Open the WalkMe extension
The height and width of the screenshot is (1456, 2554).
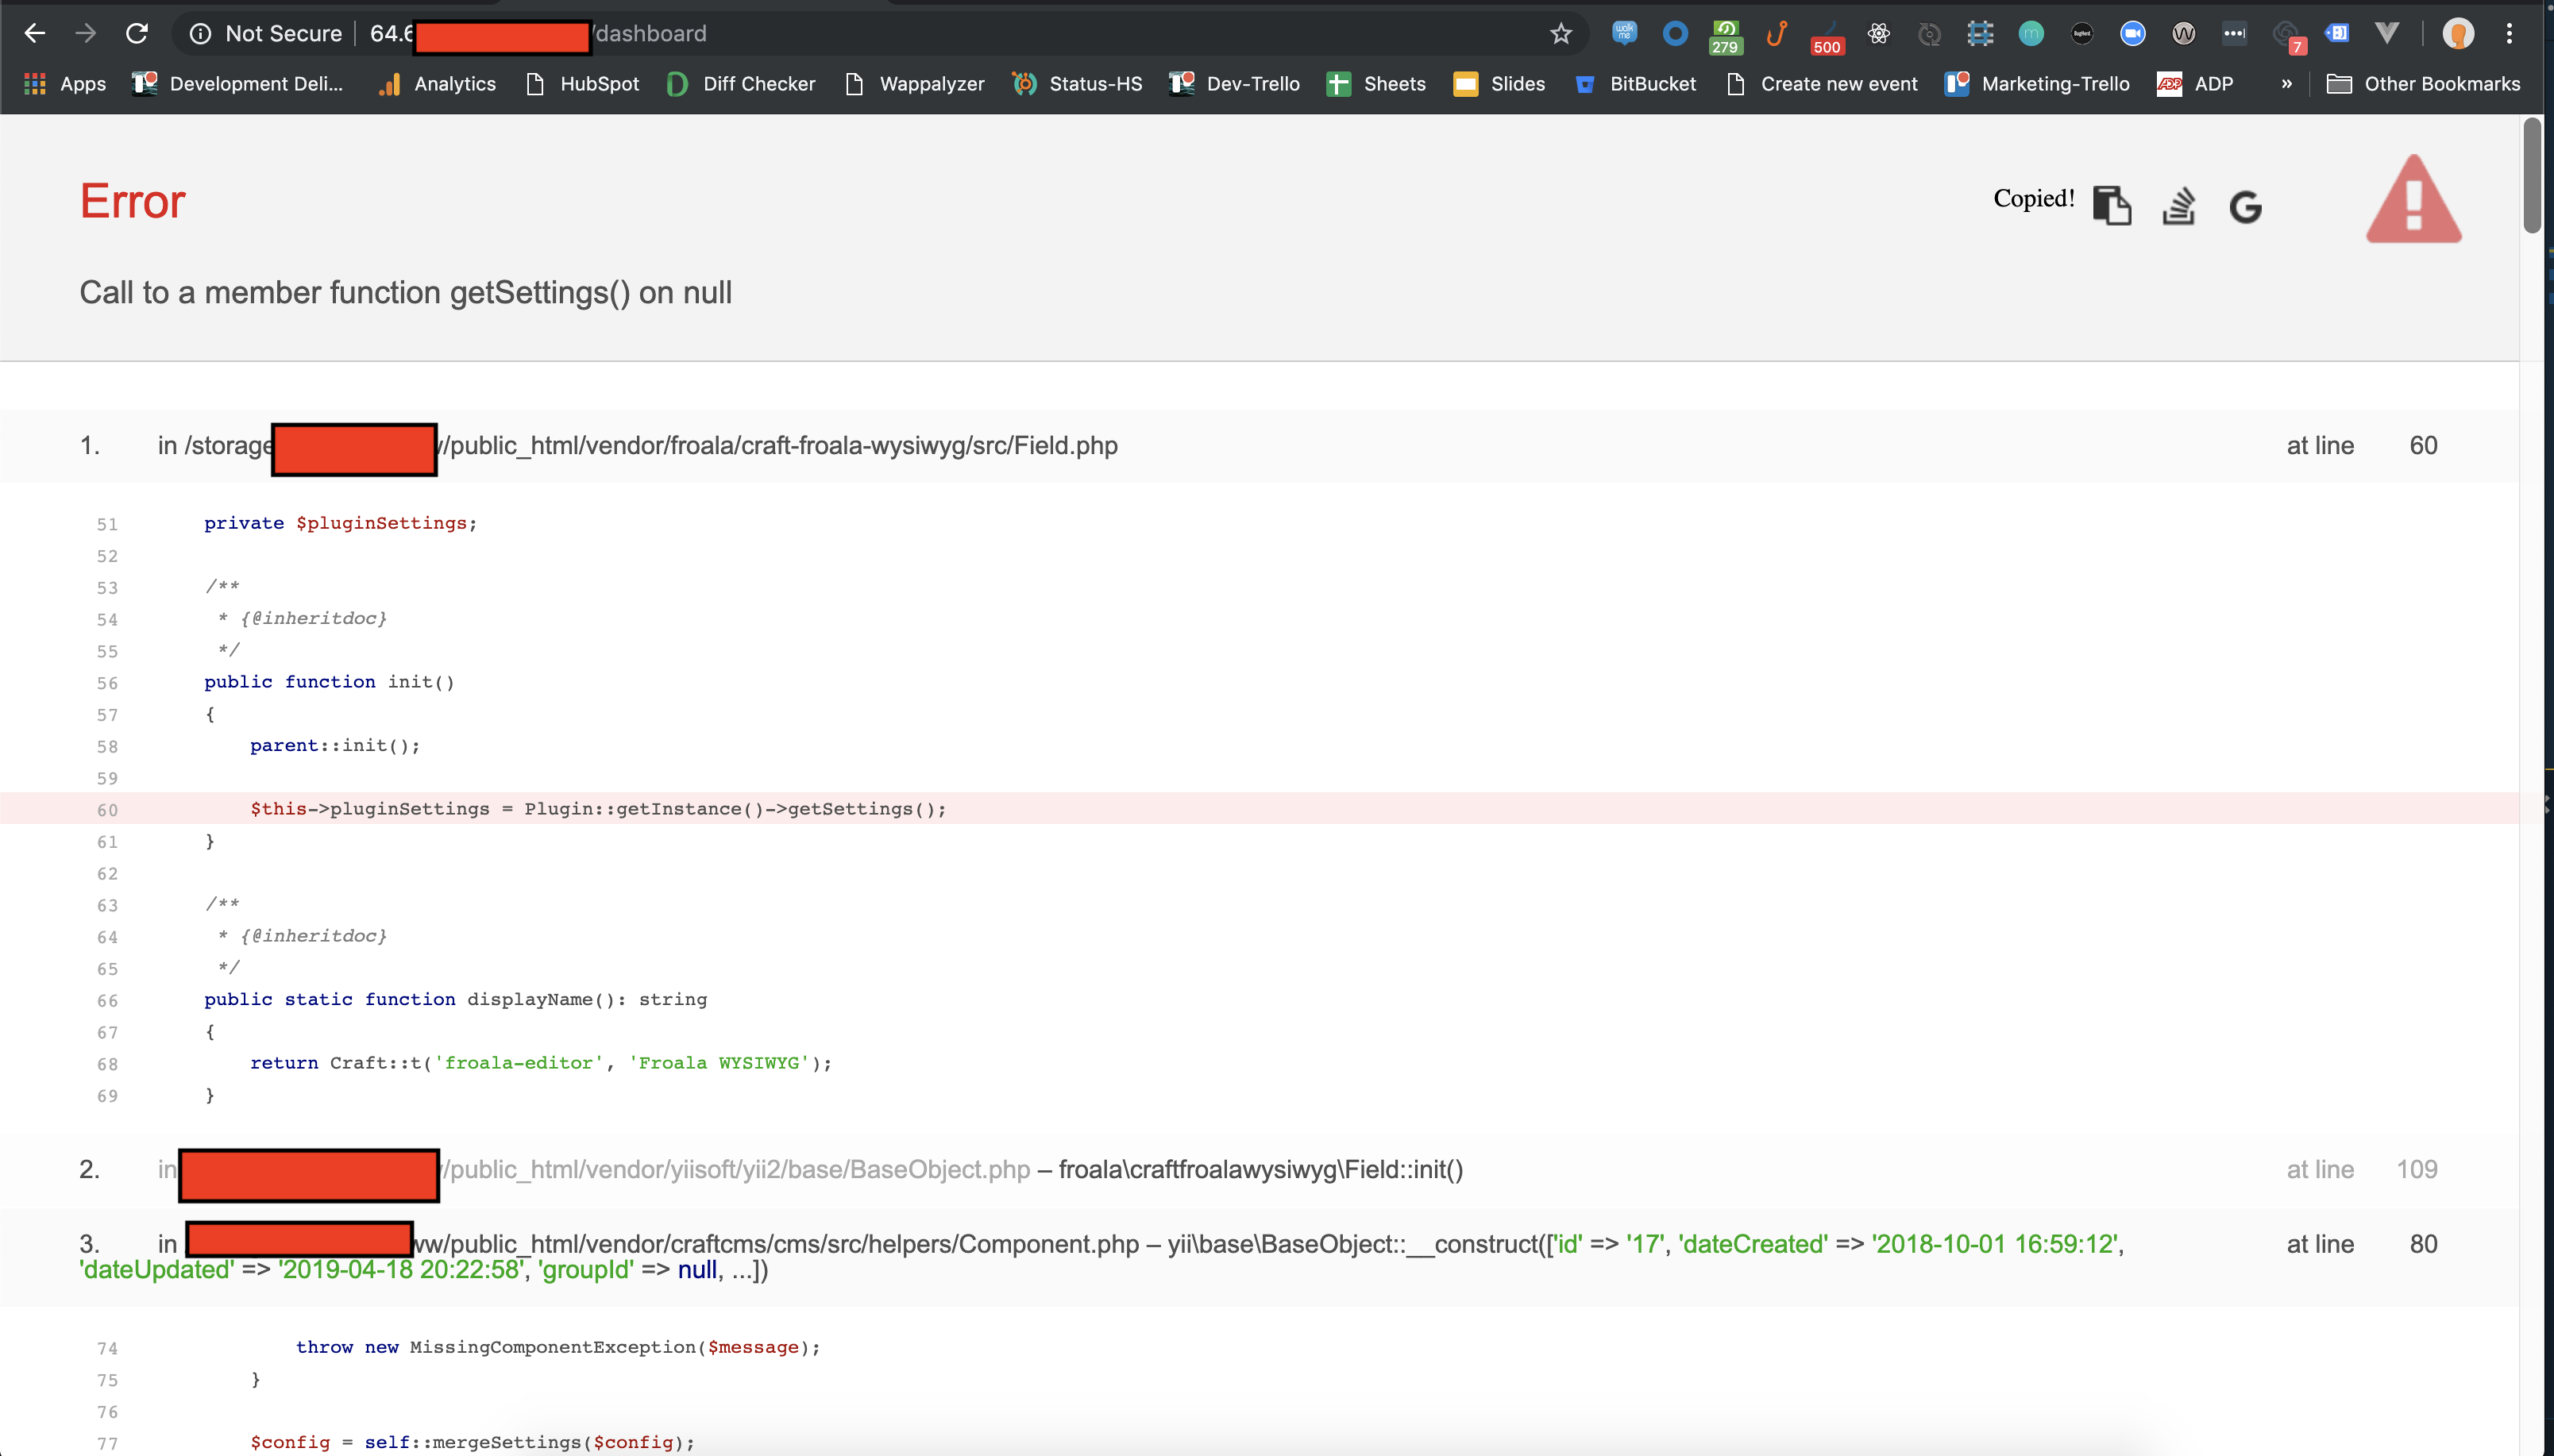[x=1625, y=33]
